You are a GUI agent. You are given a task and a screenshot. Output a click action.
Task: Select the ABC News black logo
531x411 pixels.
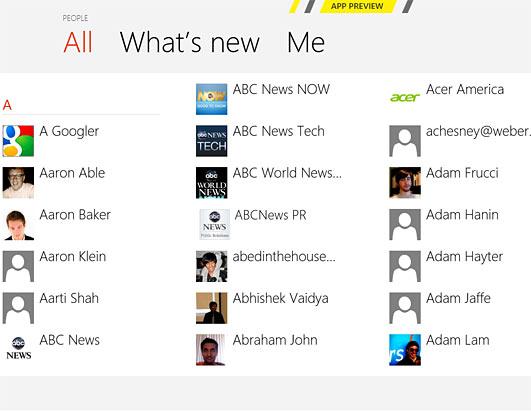tap(18, 349)
